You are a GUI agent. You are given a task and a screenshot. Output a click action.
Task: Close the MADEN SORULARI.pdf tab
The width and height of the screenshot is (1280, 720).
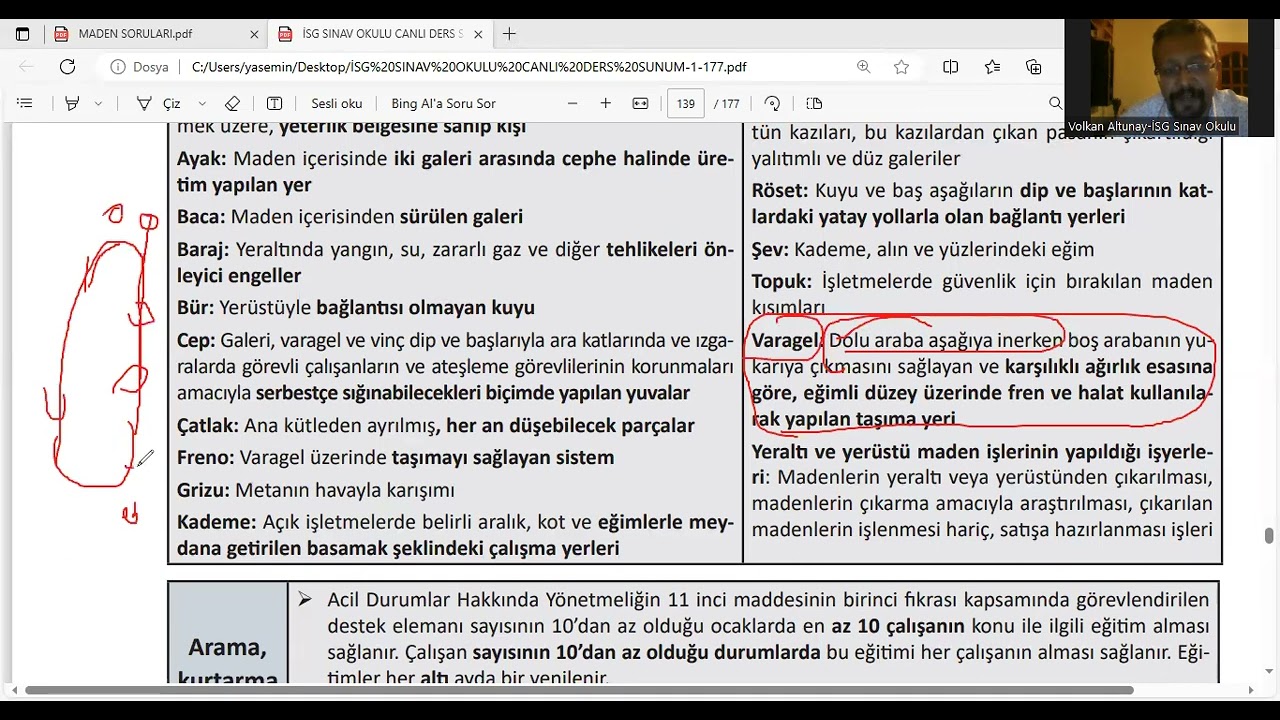coord(254,34)
